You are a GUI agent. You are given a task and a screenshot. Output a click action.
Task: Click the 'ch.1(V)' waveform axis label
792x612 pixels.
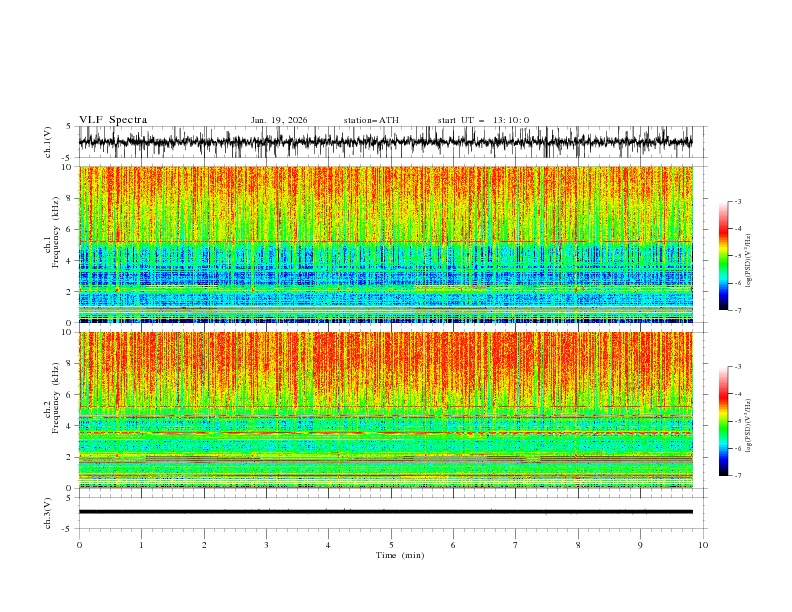coord(48,142)
